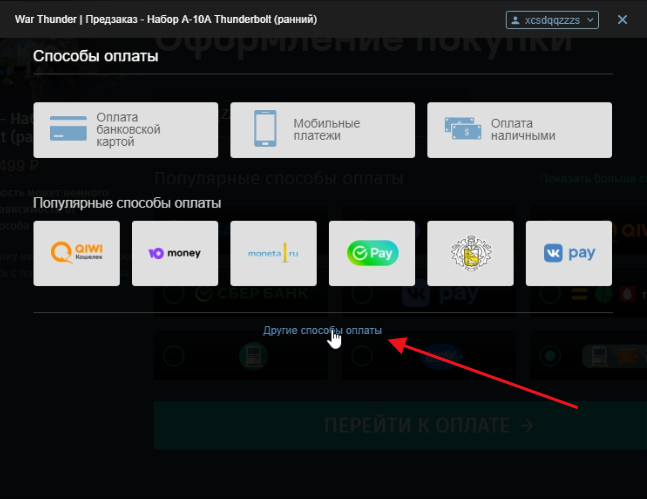647x499 pixels.
Task: Click the smartphone icon for mobile payments
Action: click(x=265, y=128)
